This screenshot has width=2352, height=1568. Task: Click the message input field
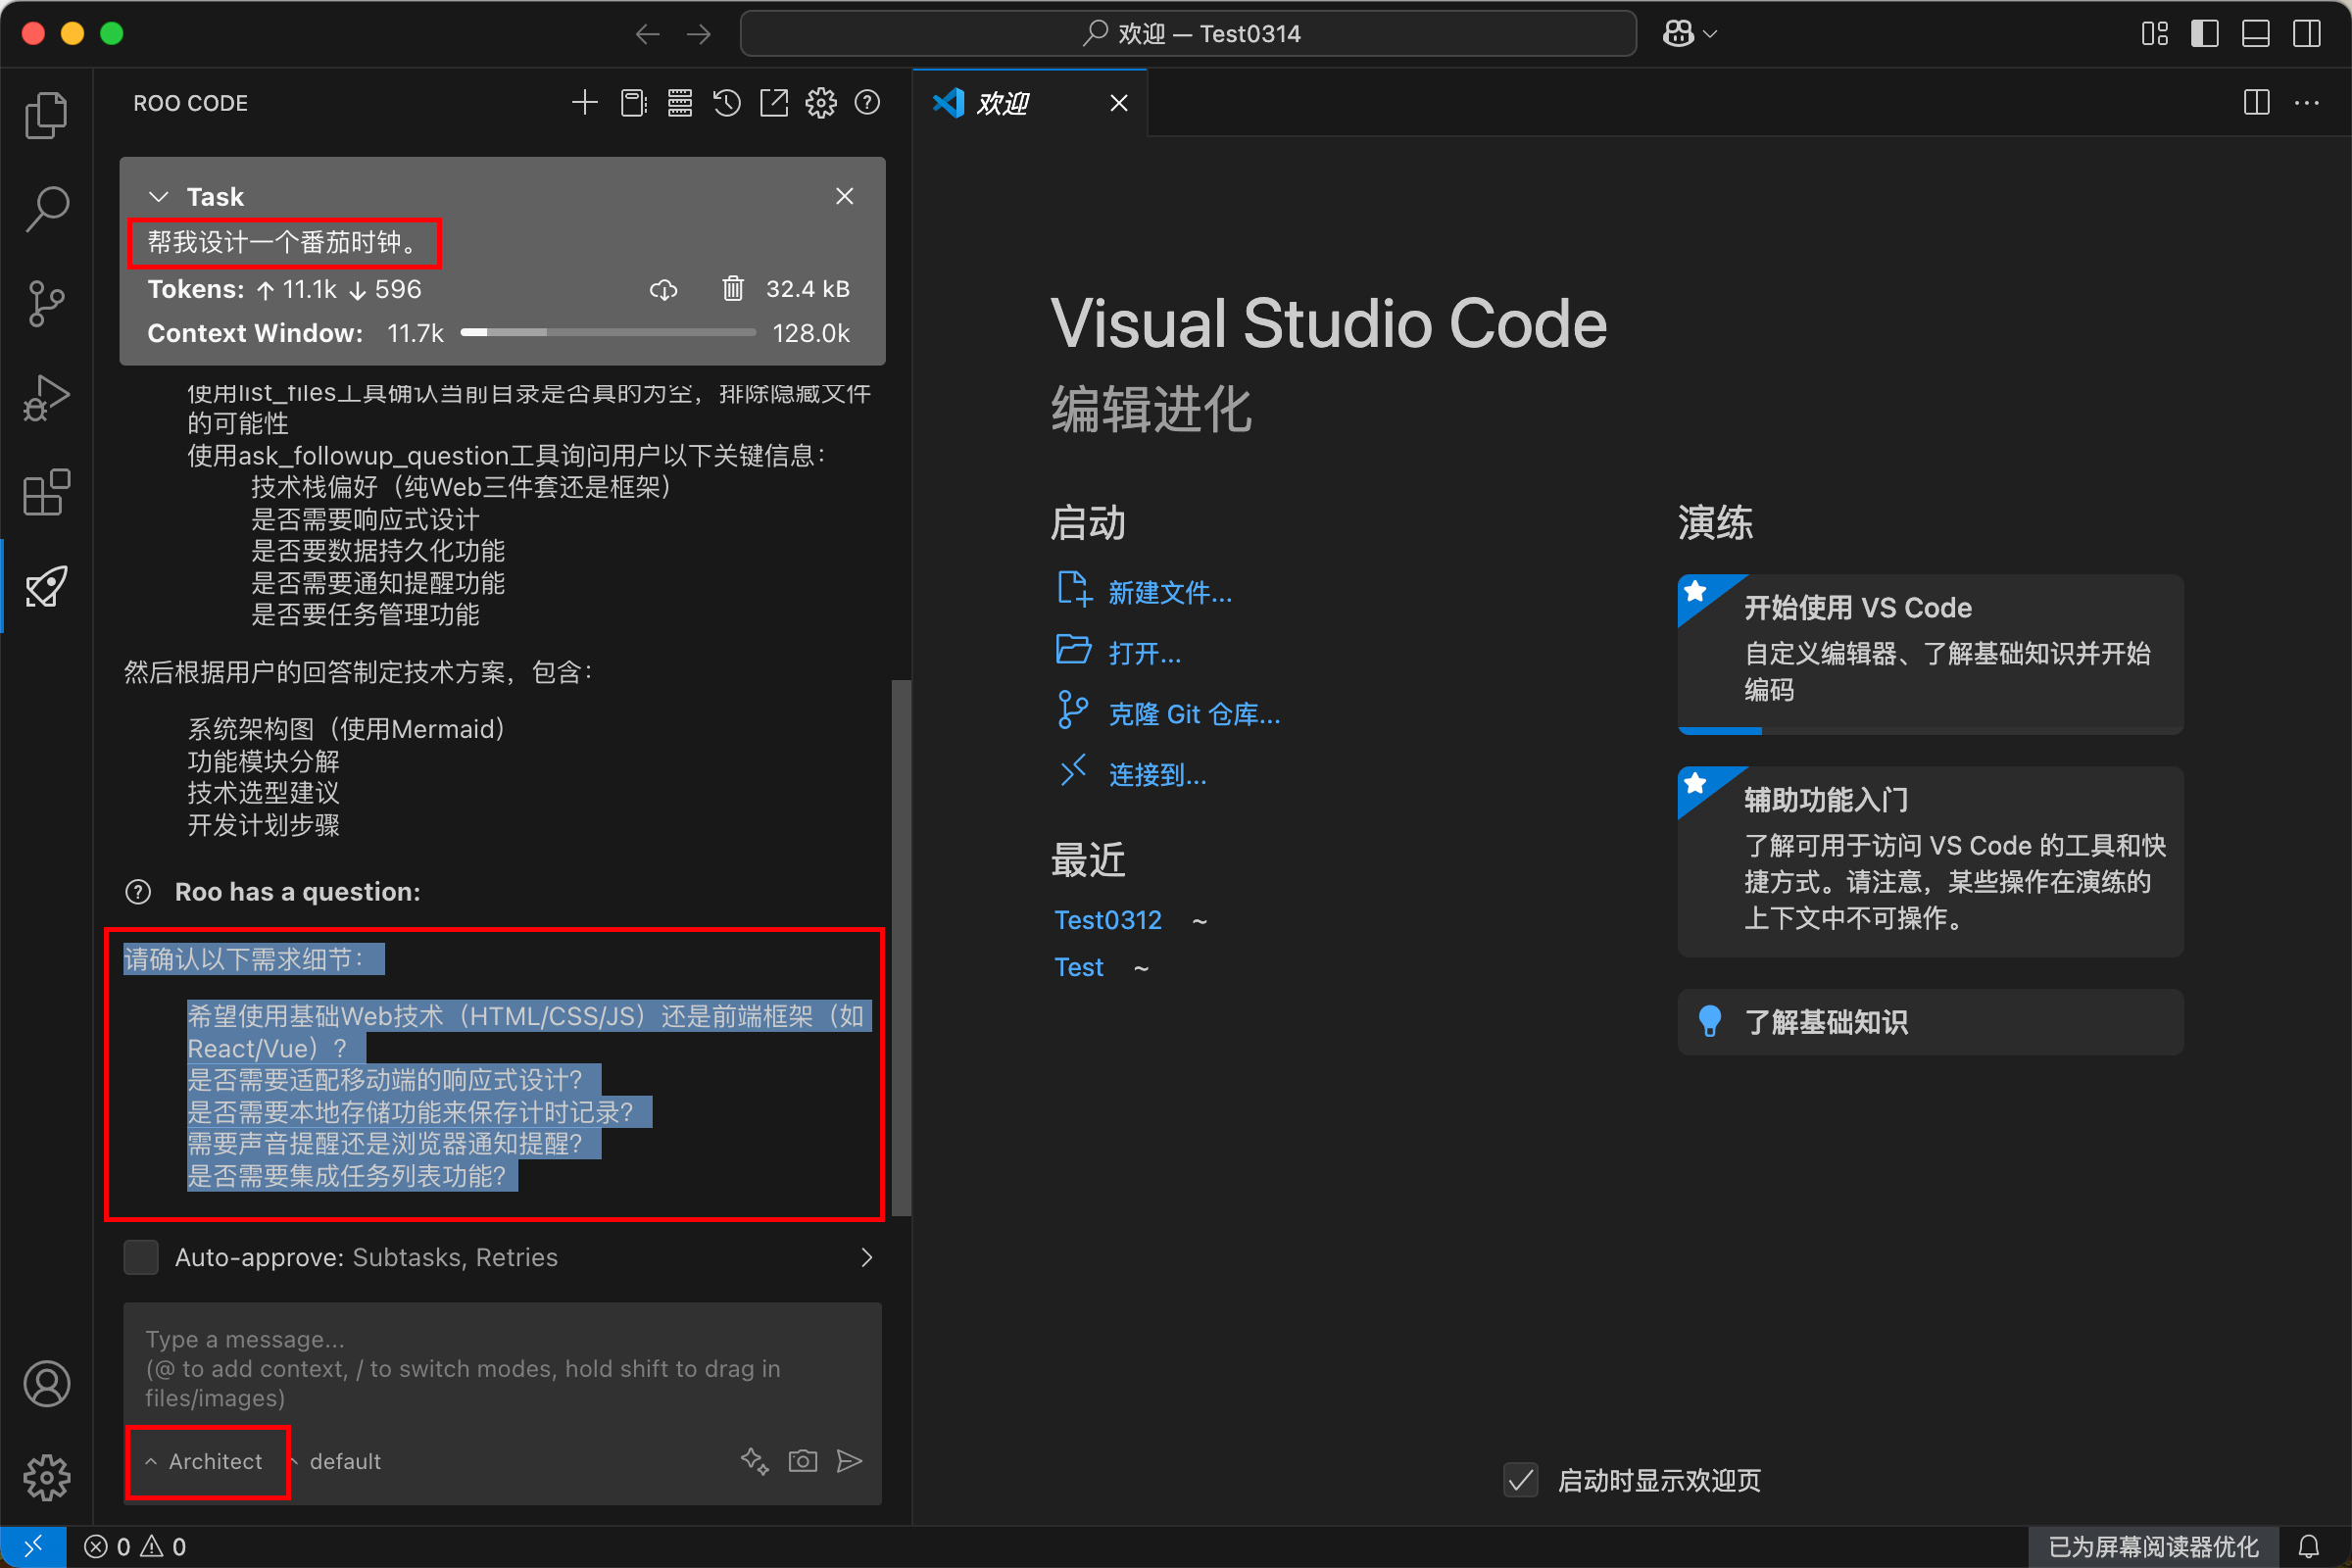pyautogui.click(x=500, y=1367)
